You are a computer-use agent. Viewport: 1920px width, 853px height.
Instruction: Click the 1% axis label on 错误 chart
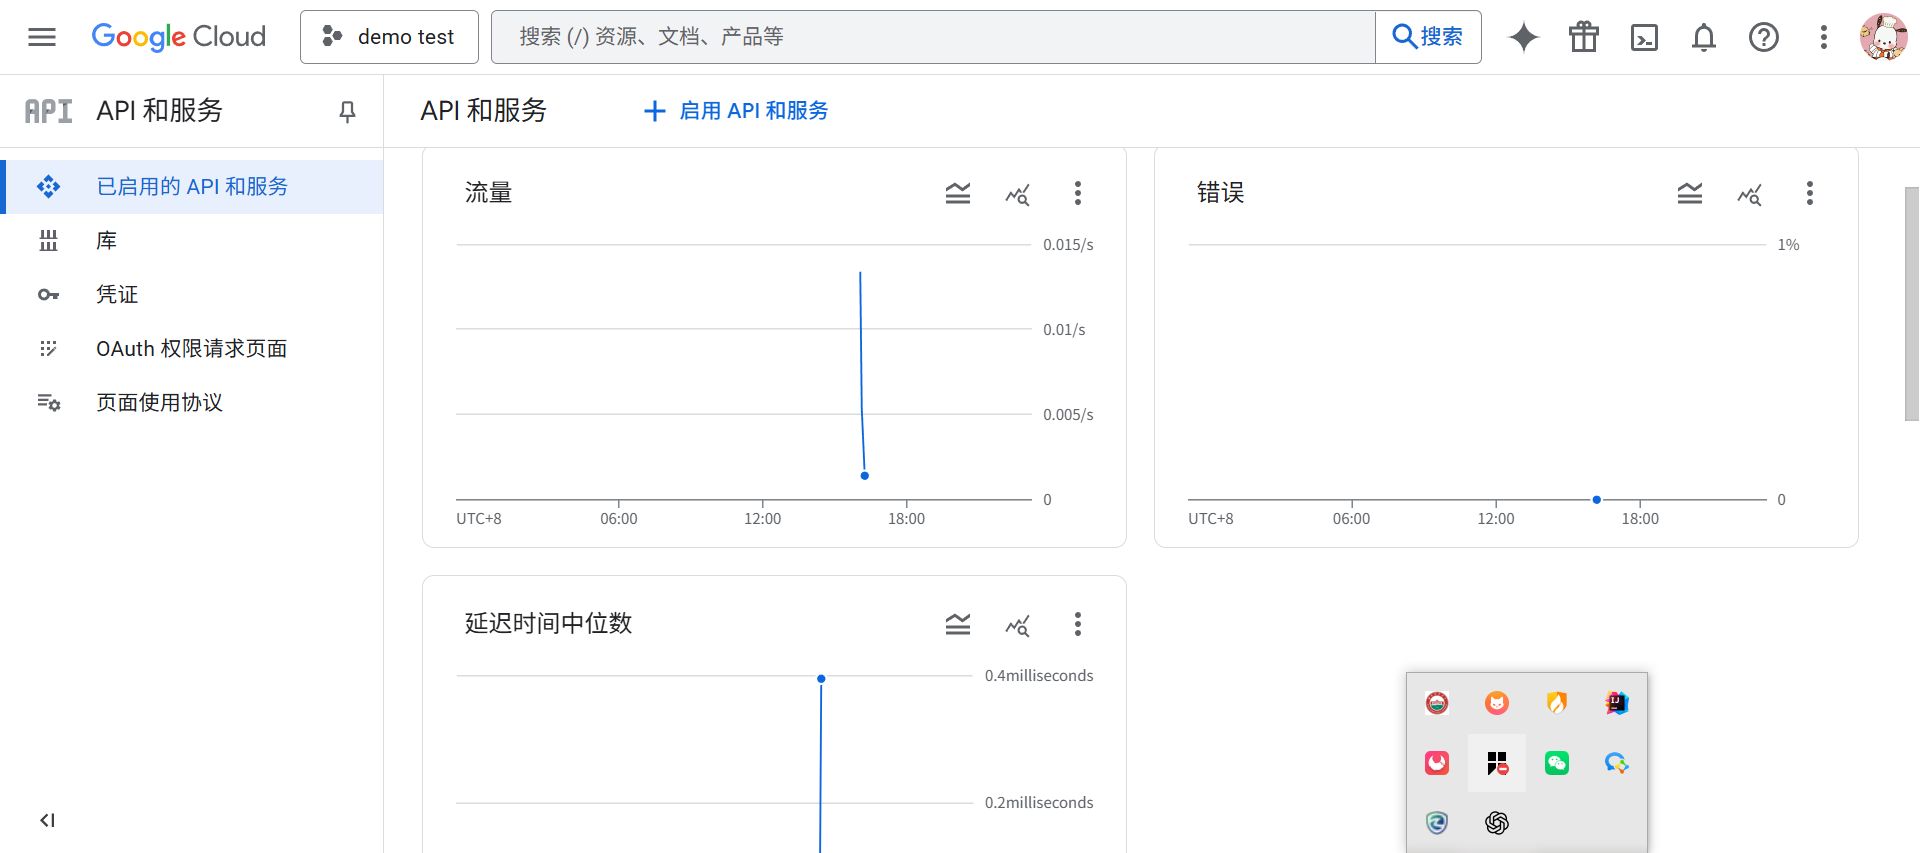click(1788, 245)
